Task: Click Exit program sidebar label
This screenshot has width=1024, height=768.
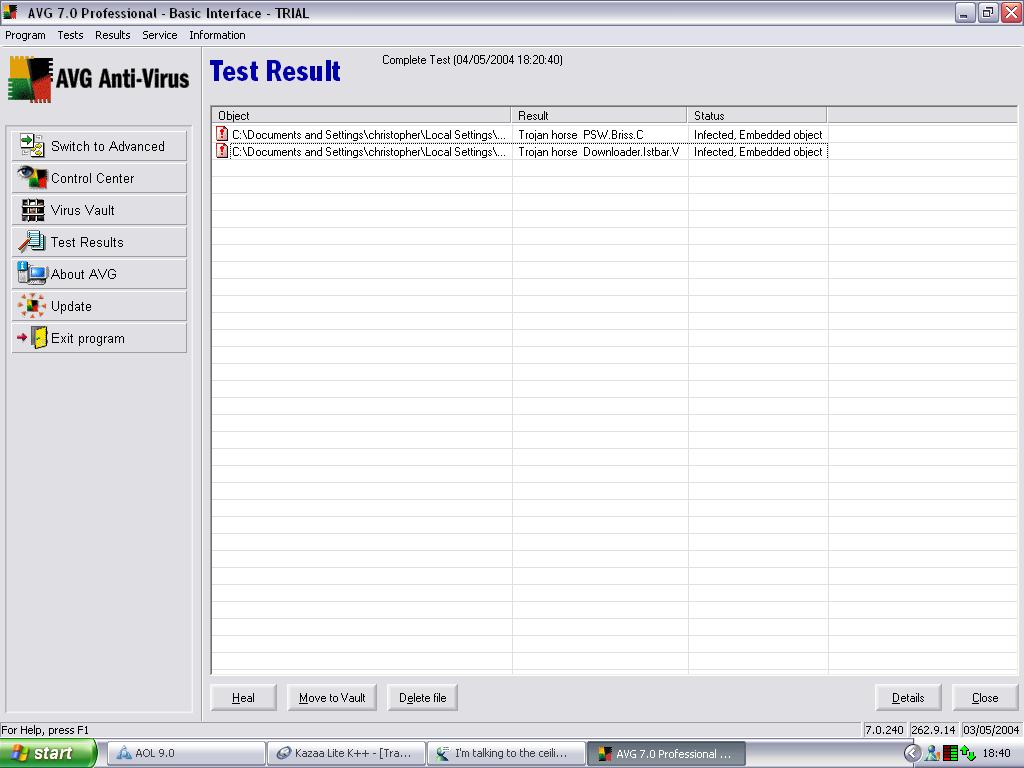Action: tap(88, 338)
